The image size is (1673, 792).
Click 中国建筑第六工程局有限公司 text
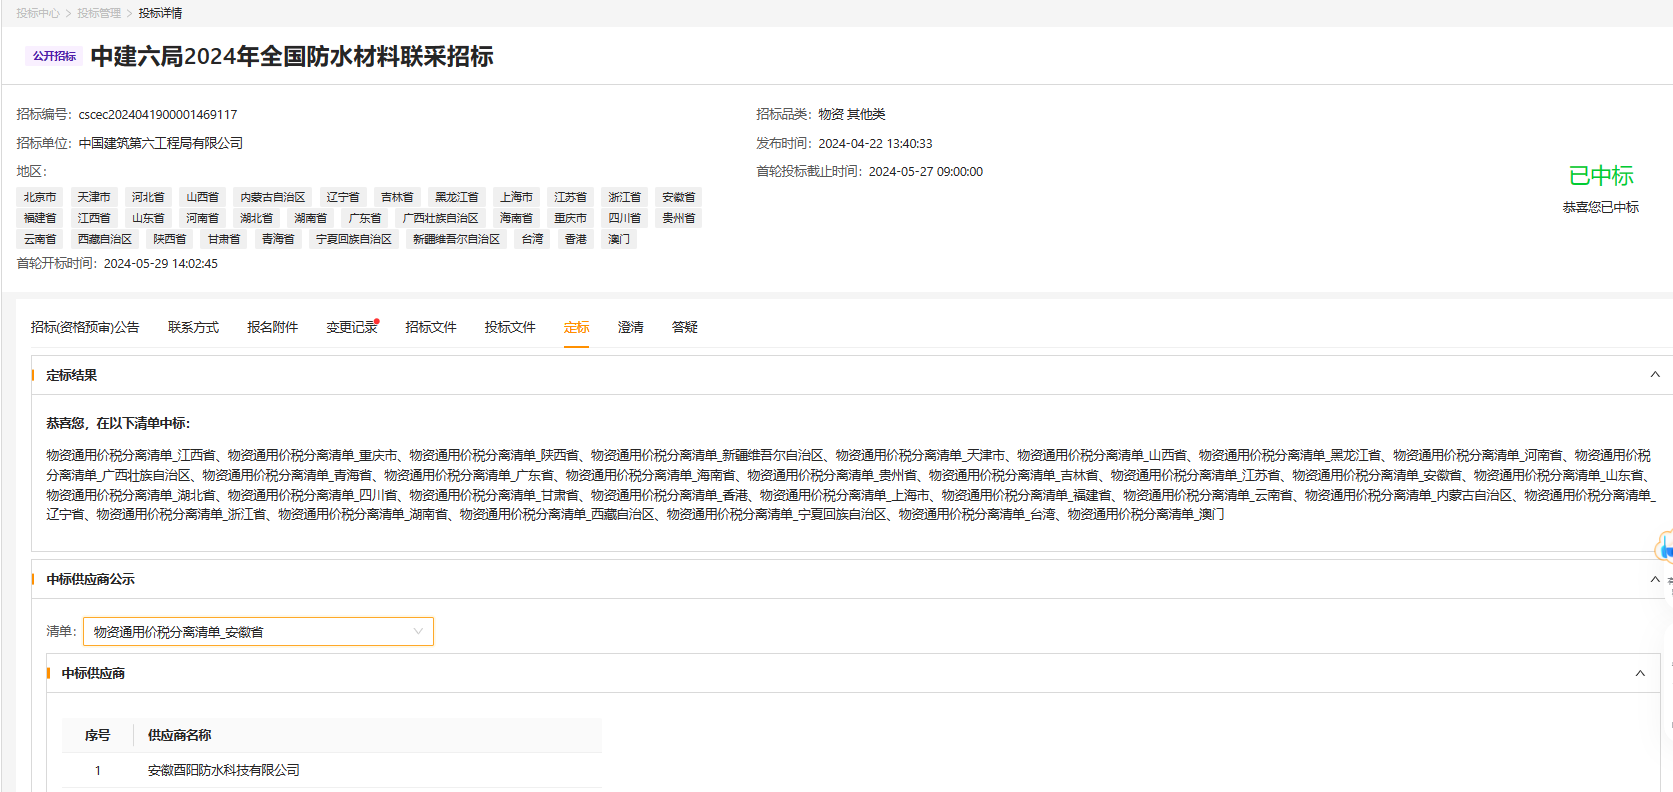click(161, 143)
